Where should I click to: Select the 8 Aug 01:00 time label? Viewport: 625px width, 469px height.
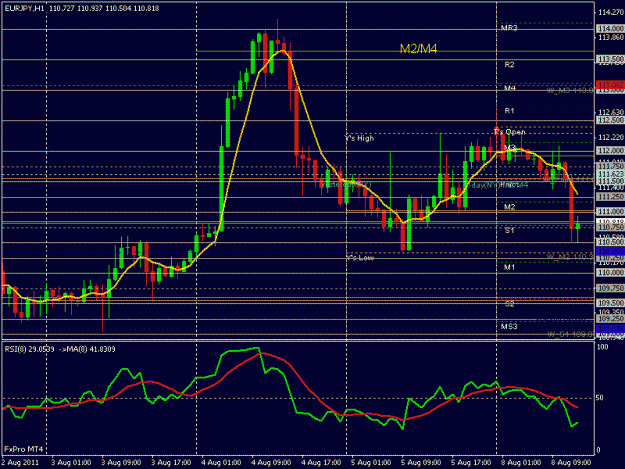(x=521, y=463)
